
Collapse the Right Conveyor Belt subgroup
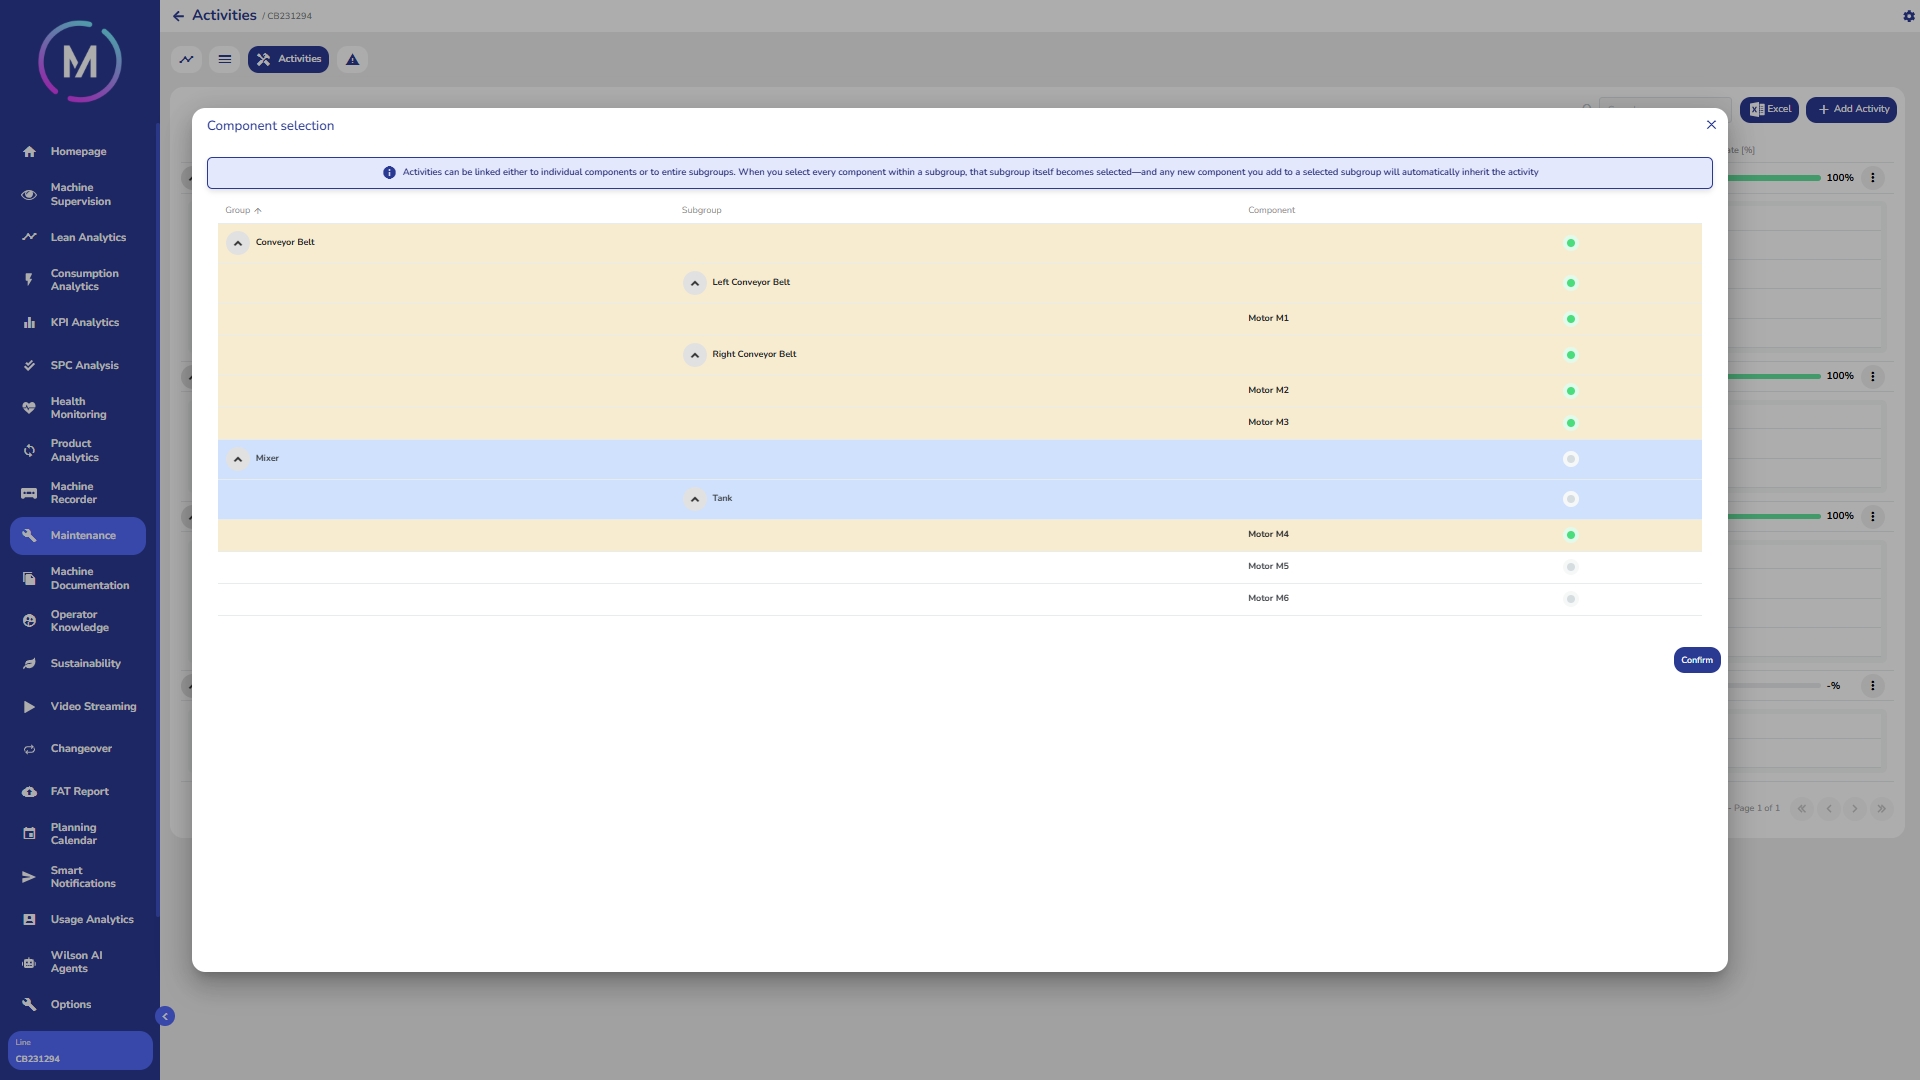pyautogui.click(x=694, y=355)
